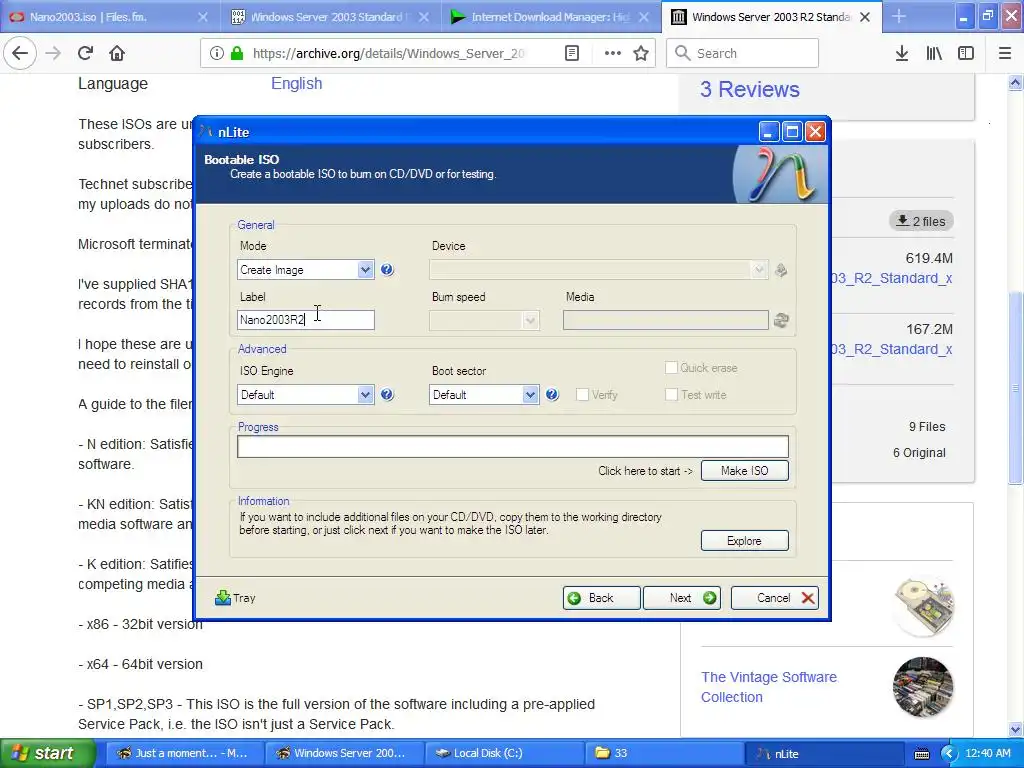Switch to Windows Server 2003 Standard tab
Viewport: 1024px width, 768px height.
click(x=329, y=17)
